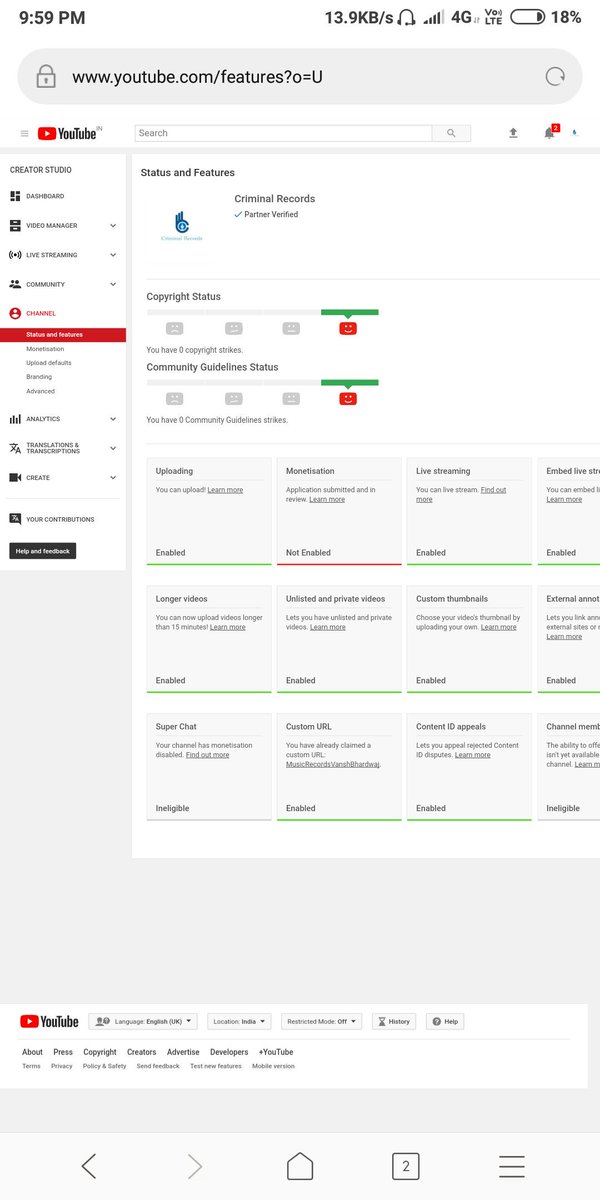Screen dimensions: 600x1200
Task: Click the Help and feedback button
Action: coord(43,551)
